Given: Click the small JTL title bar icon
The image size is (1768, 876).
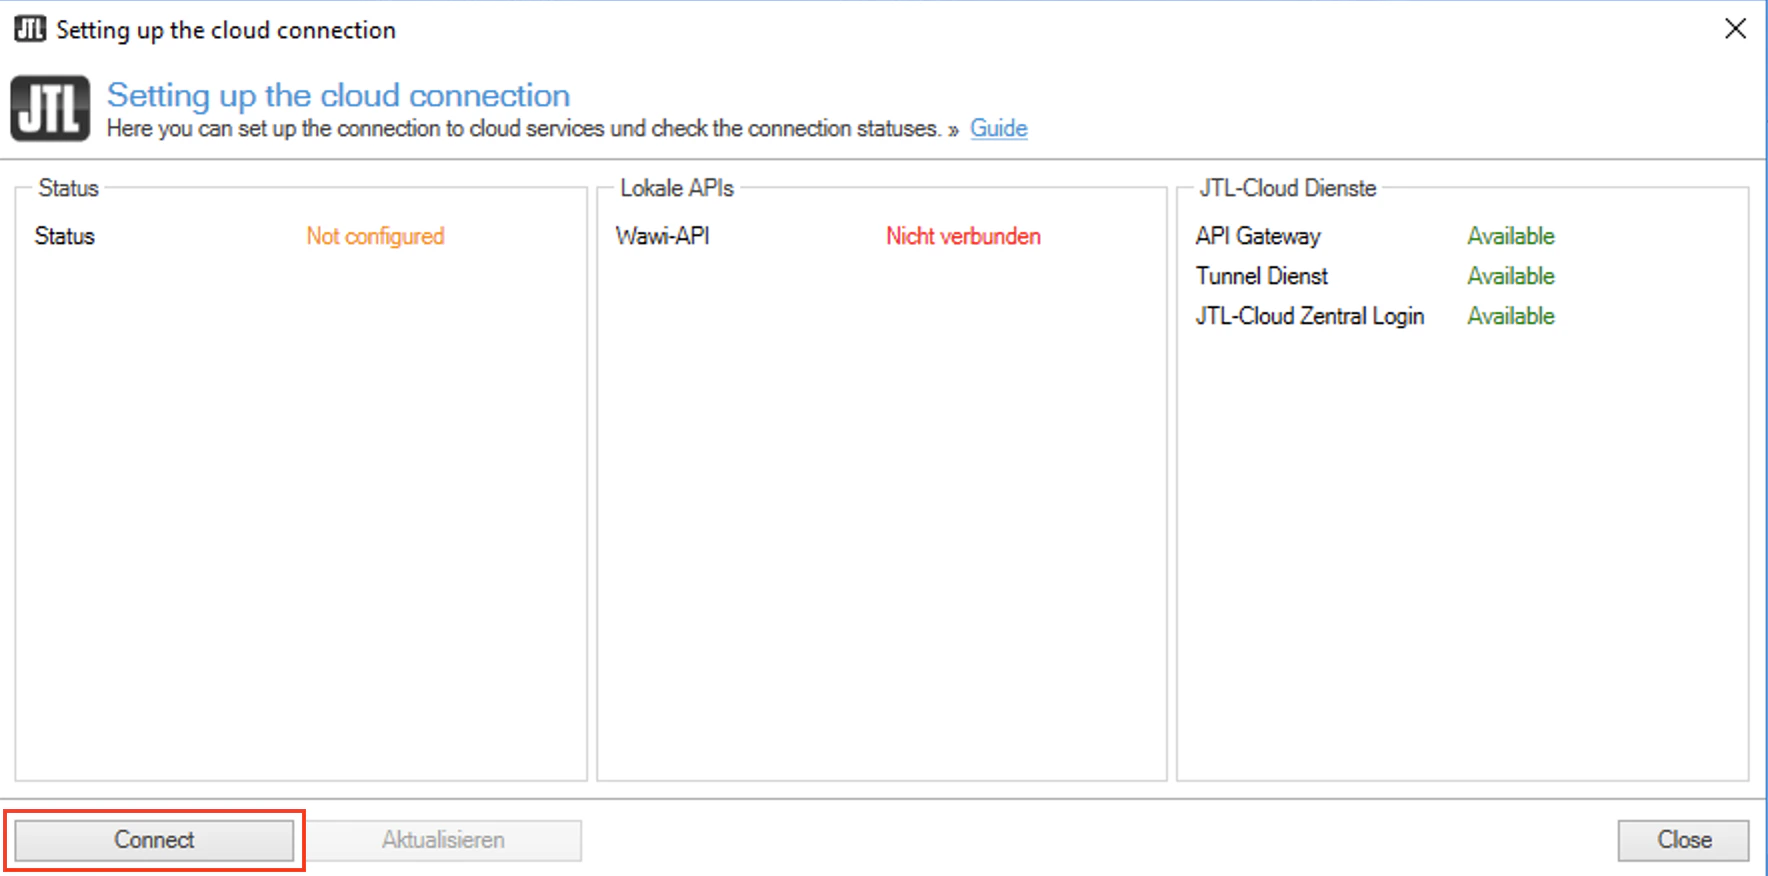Looking at the screenshot, I should pyautogui.click(x=30, y=29).
